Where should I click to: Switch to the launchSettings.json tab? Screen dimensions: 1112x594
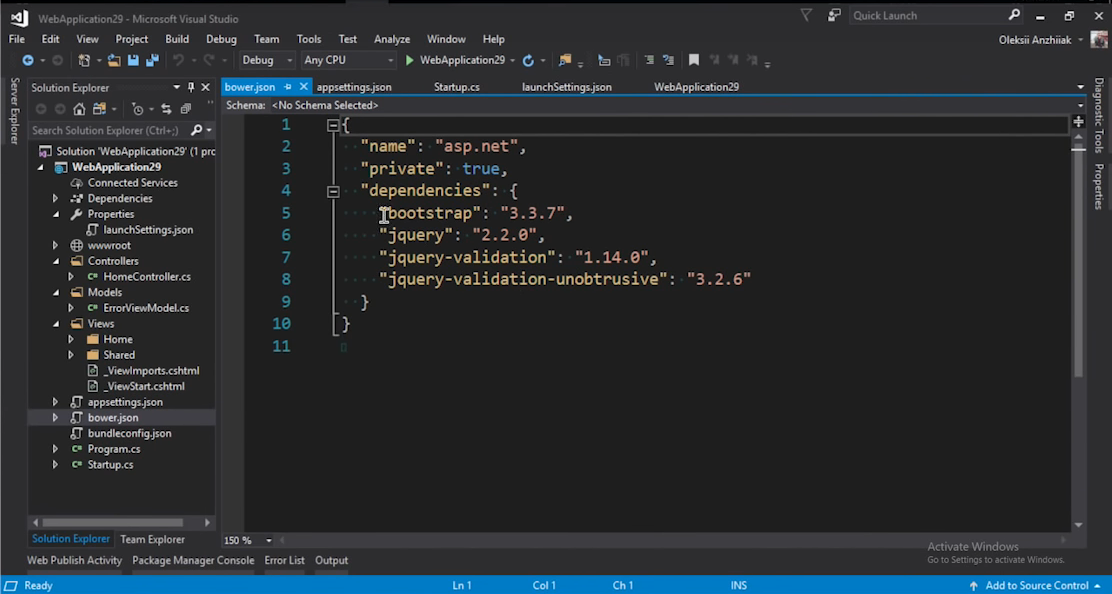(567, 87)
